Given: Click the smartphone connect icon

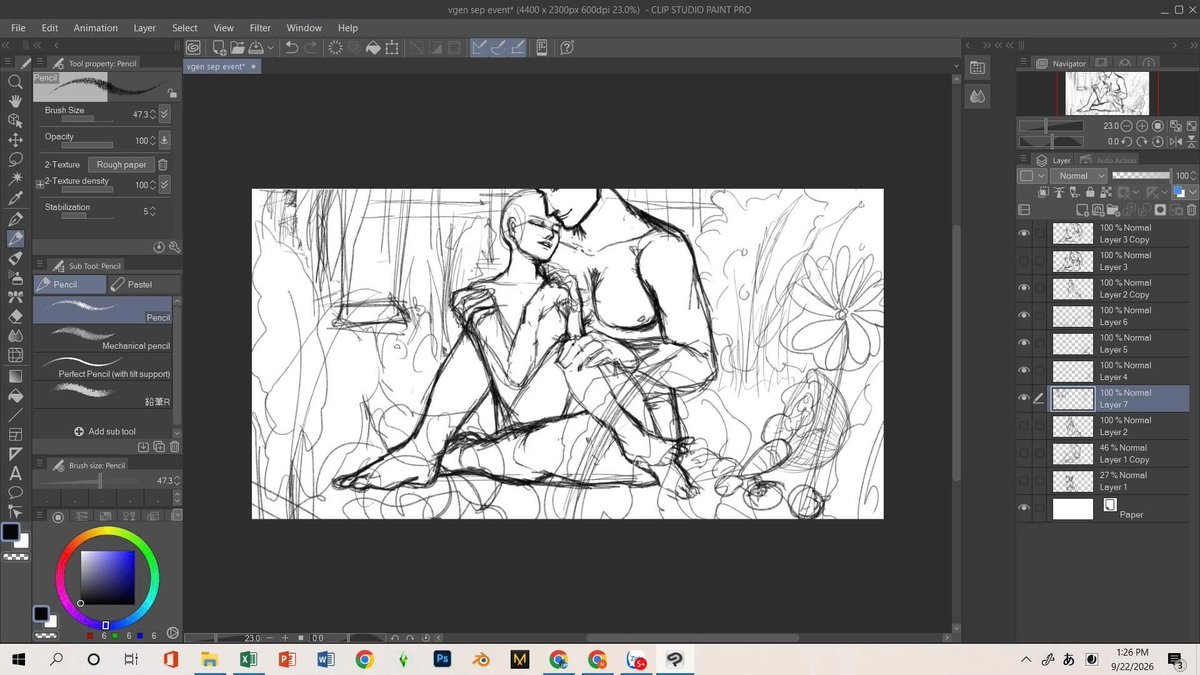Looking at the screenshot, I should click(542, 47).
